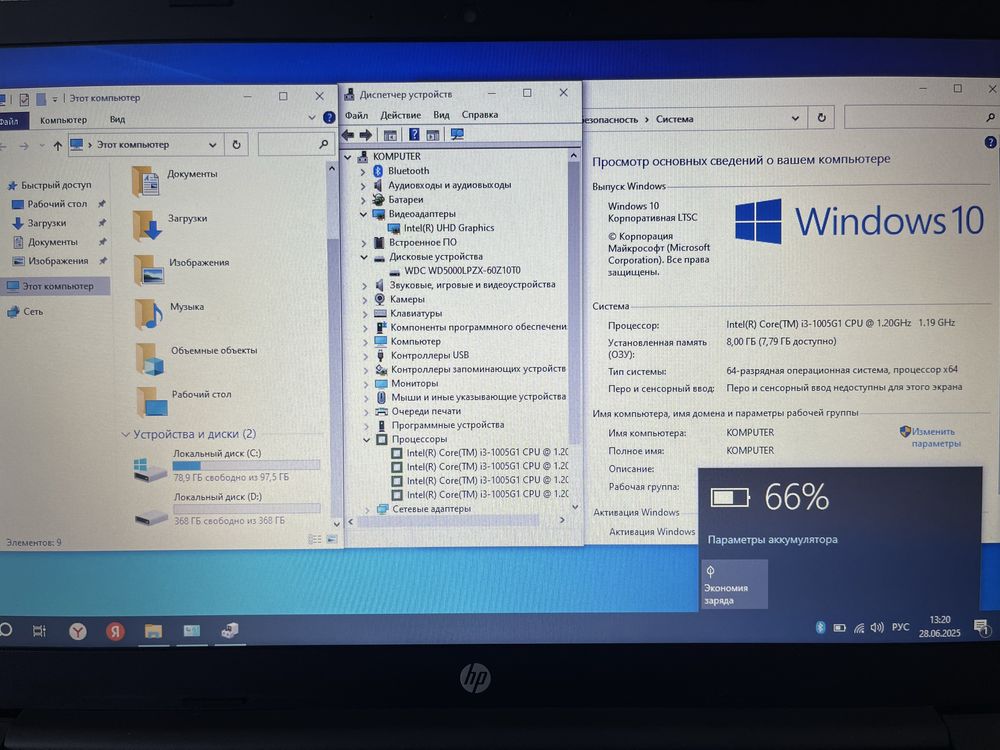1000x750 pixels.
Task: Open the notification center icon
Action: (x=982, y=628)
